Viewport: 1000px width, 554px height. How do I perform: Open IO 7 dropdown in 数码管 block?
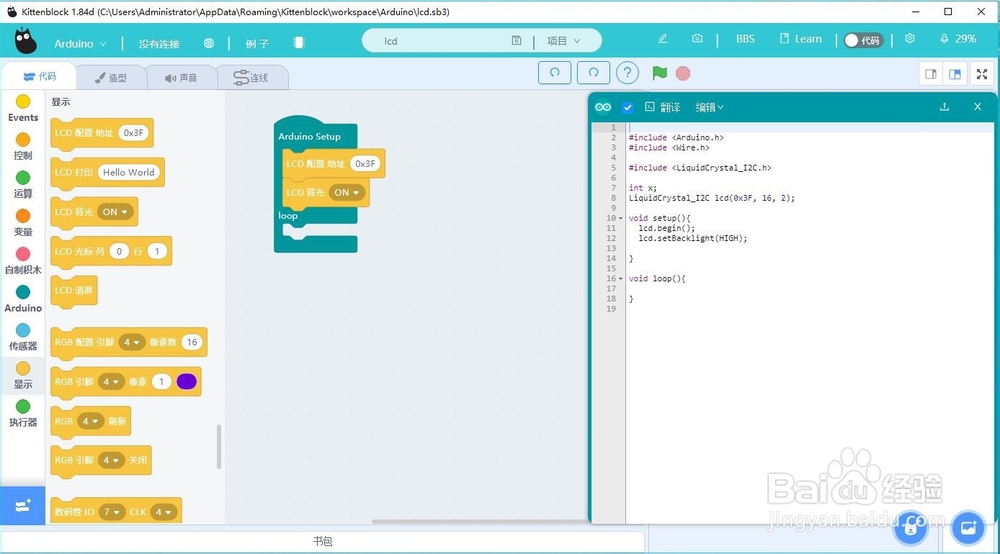(x=112, y=512)
